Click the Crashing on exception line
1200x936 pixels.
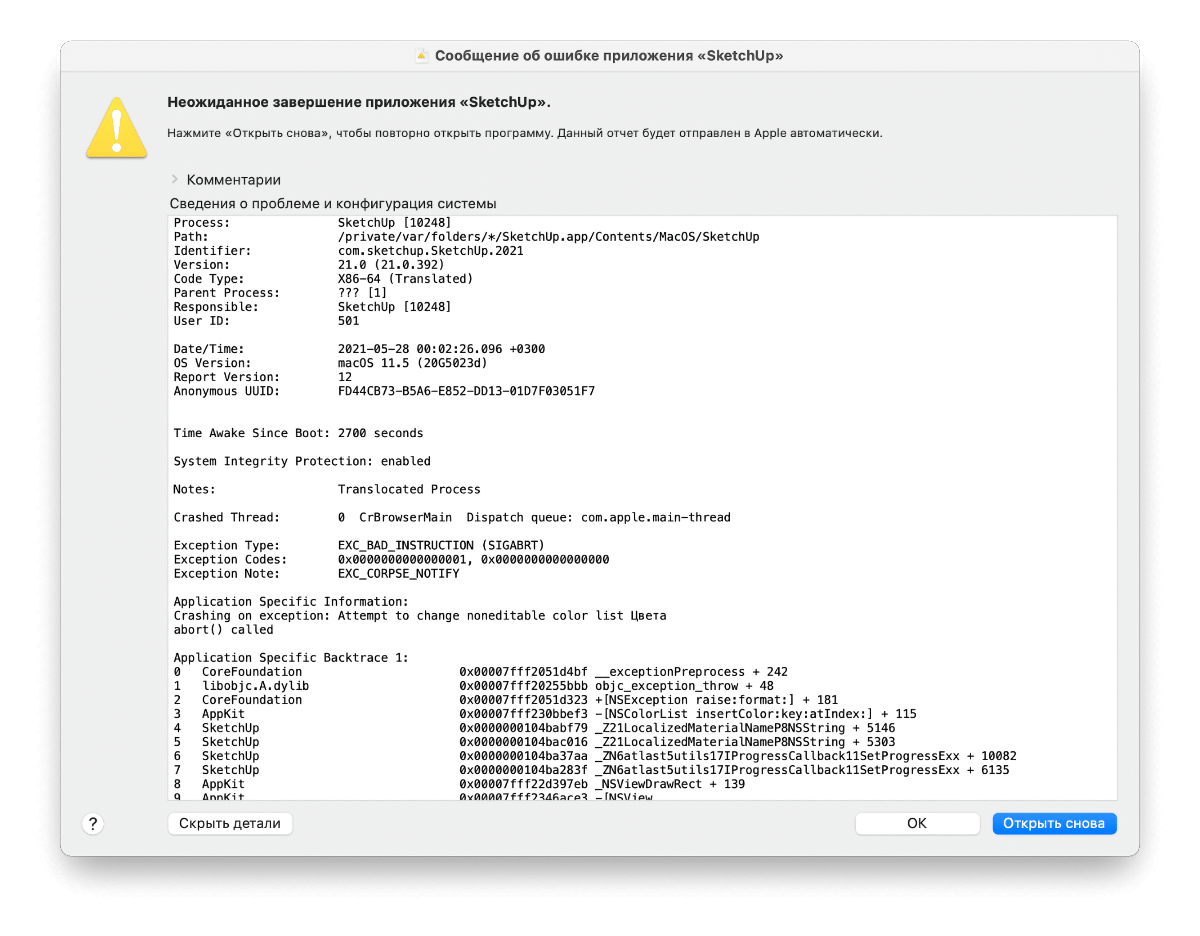[x=420, y=615]
